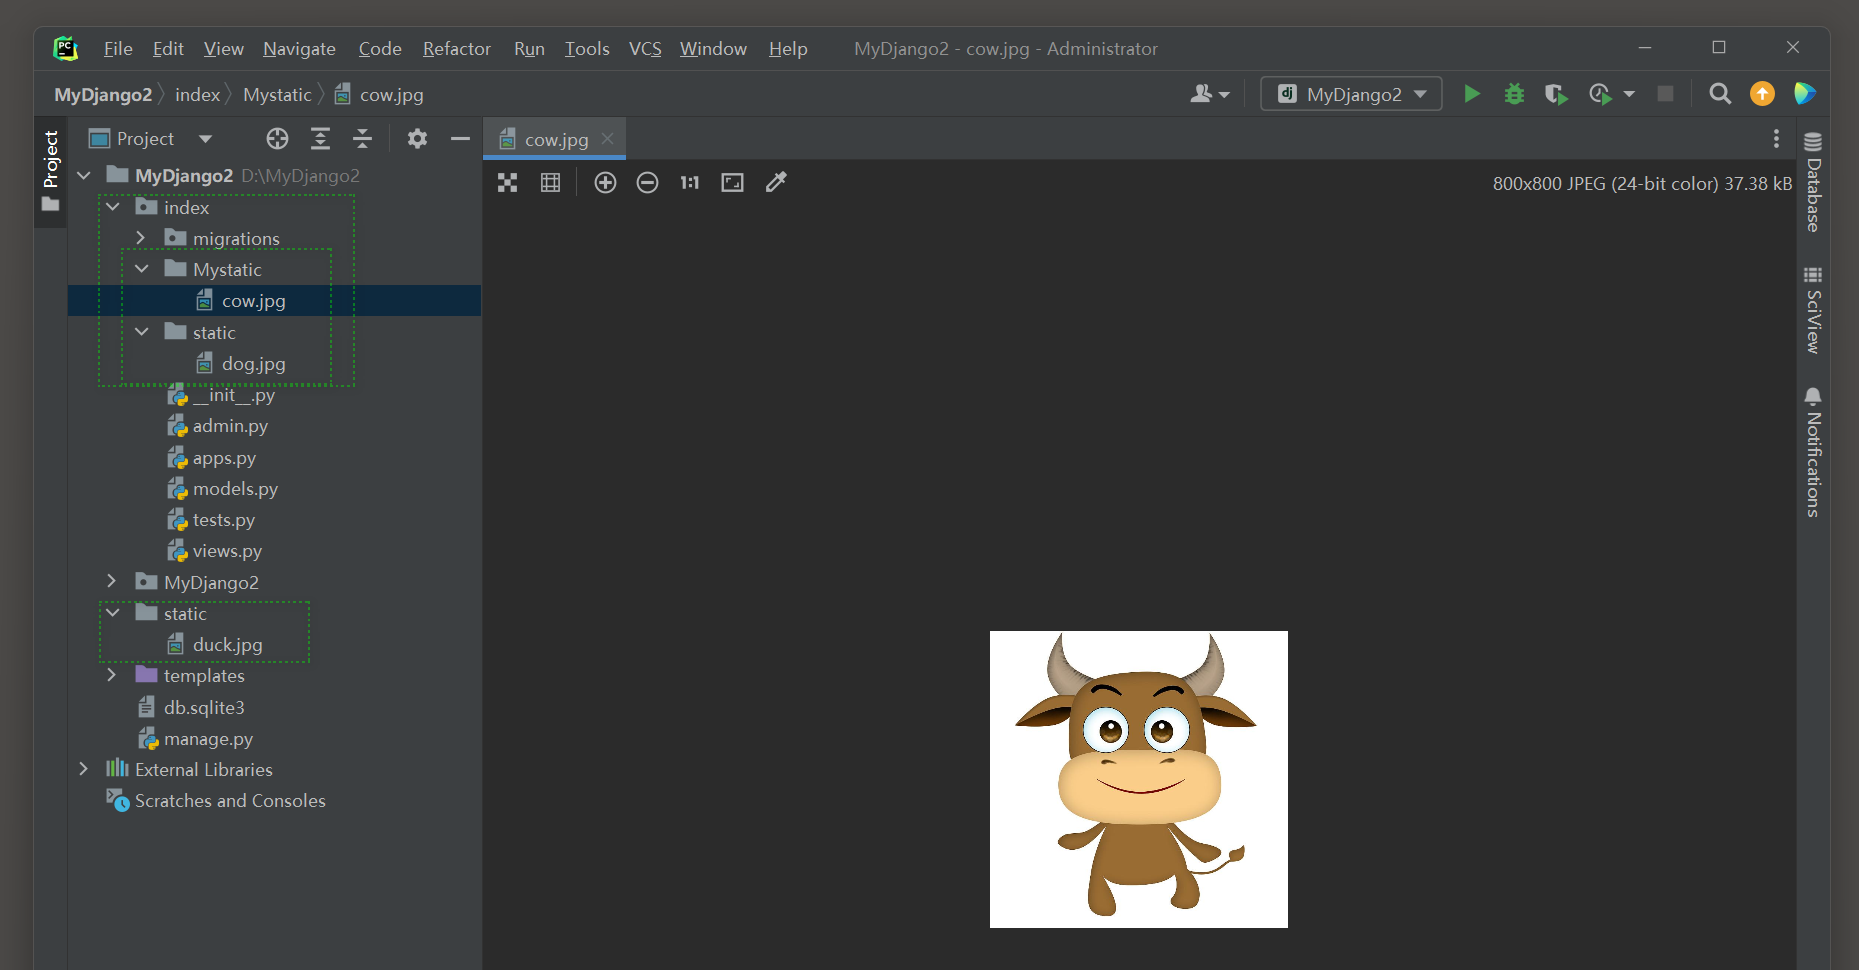Image resolution: width=1859 pixels, height=970 pixels.
Task: Expand External Libraries node
Action: (84, 769)
